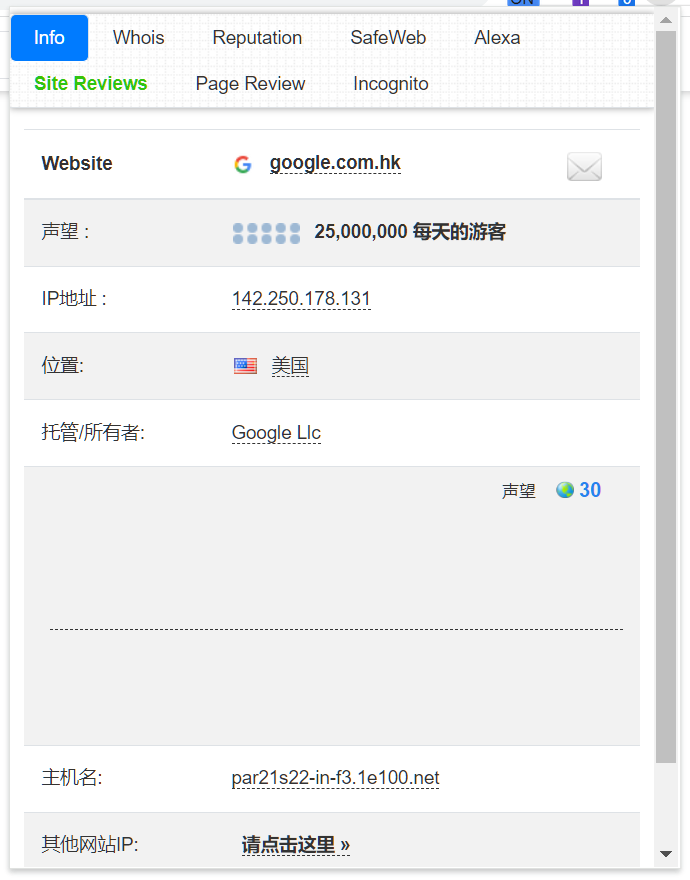Click the scrollbar up arrow
690x880 pixels.
(x=666, y=20)
